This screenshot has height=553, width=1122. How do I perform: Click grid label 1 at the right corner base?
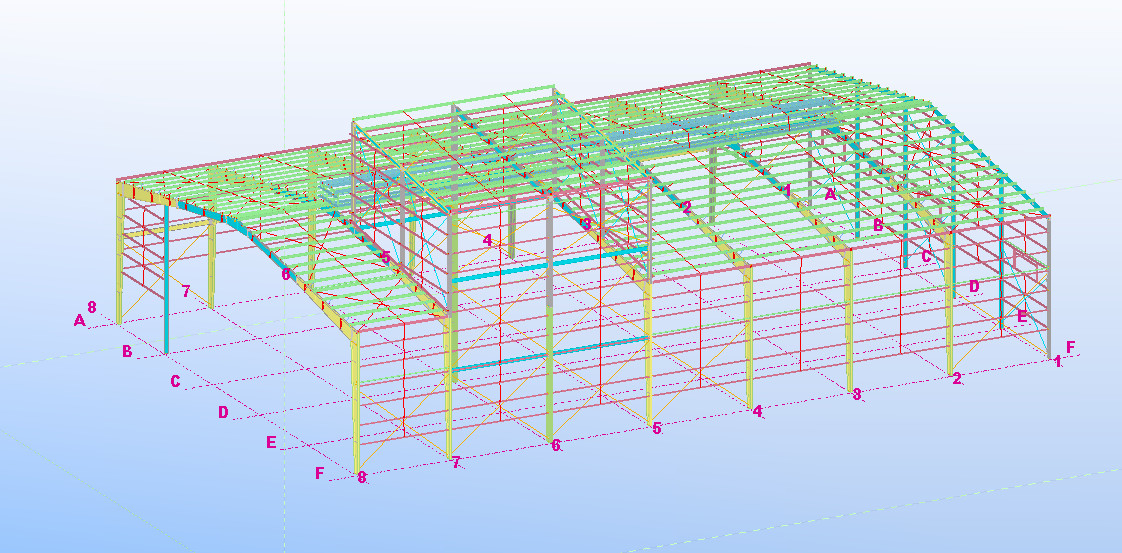(1057, 361)
